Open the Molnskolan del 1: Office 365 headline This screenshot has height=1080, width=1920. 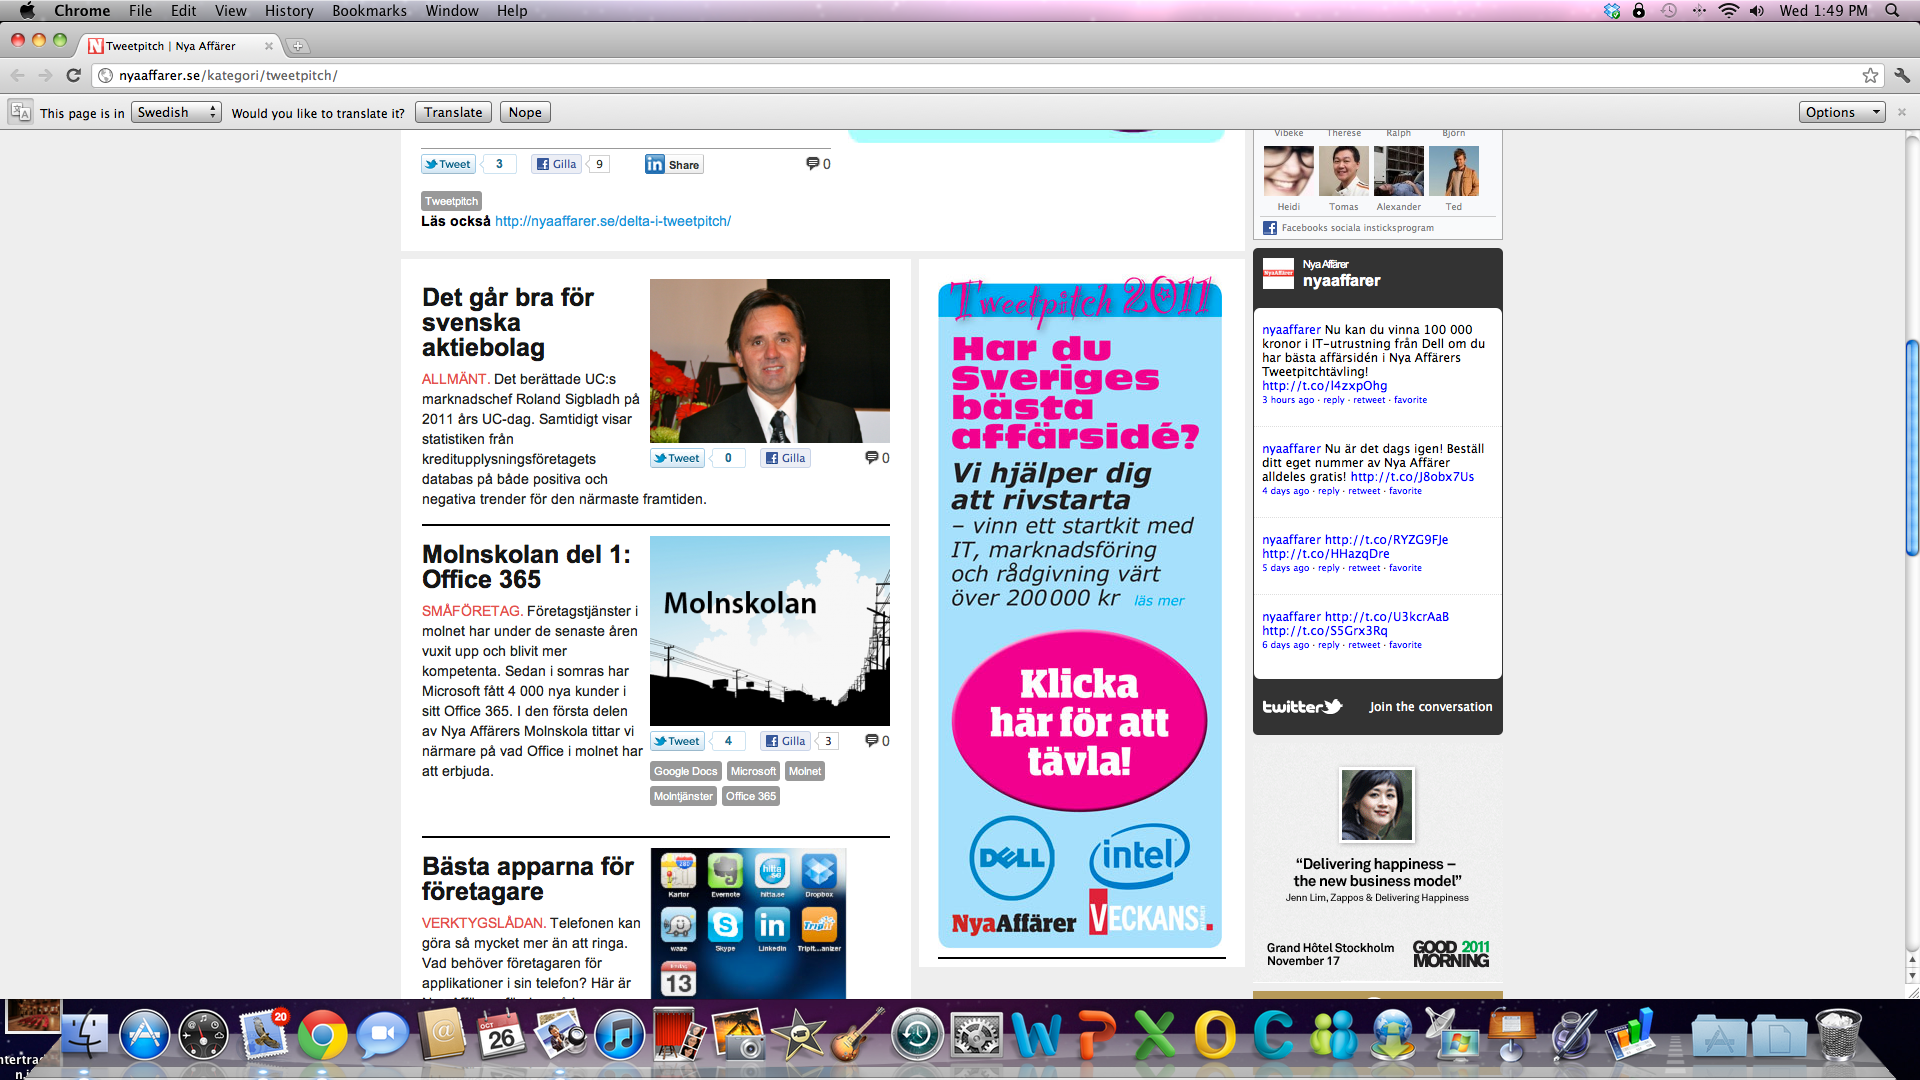tap(526, 567)
